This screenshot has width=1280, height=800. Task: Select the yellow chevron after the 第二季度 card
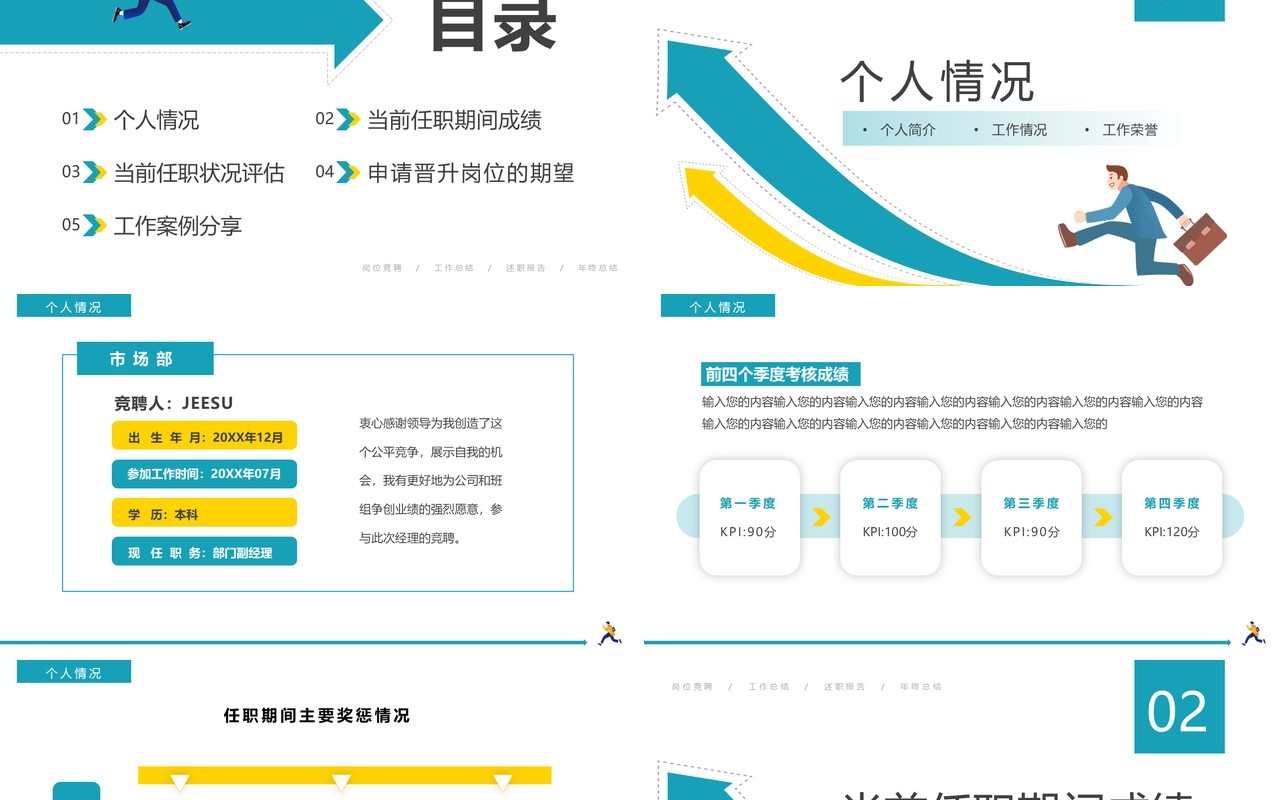[x=962, y=517]
